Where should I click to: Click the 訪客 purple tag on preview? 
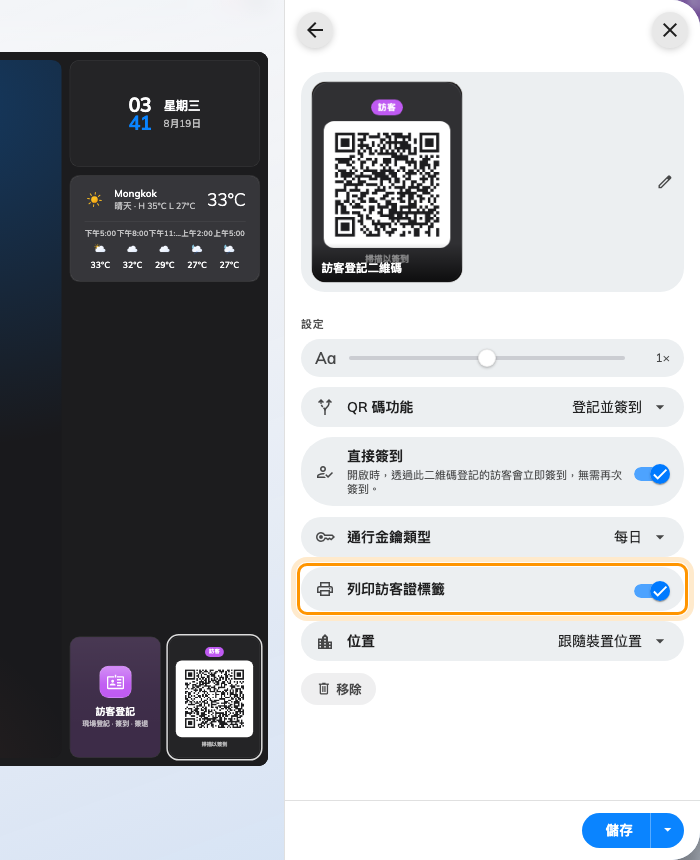click(387, 107)
